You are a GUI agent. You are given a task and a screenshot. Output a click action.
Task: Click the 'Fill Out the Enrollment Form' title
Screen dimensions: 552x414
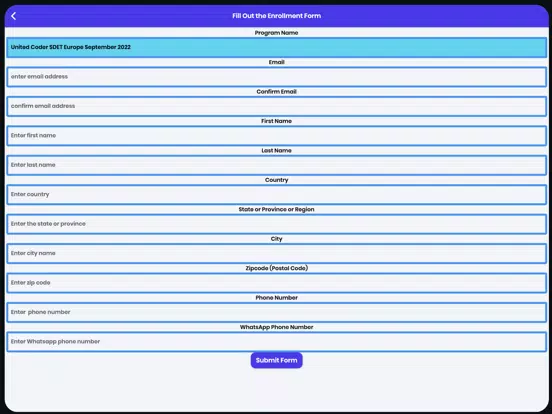coord(276,16)
